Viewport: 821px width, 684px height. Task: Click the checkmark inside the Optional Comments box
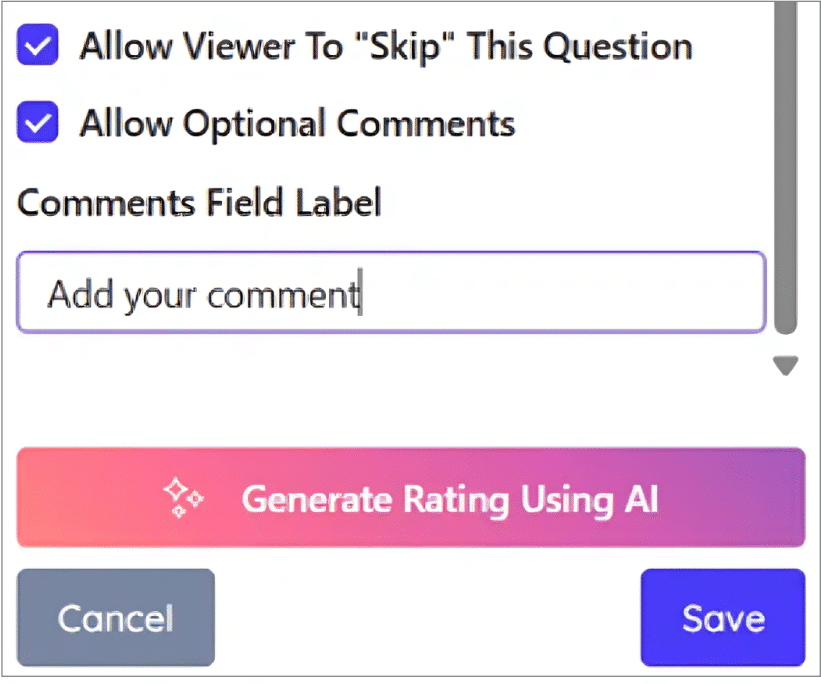click(36, 122)
